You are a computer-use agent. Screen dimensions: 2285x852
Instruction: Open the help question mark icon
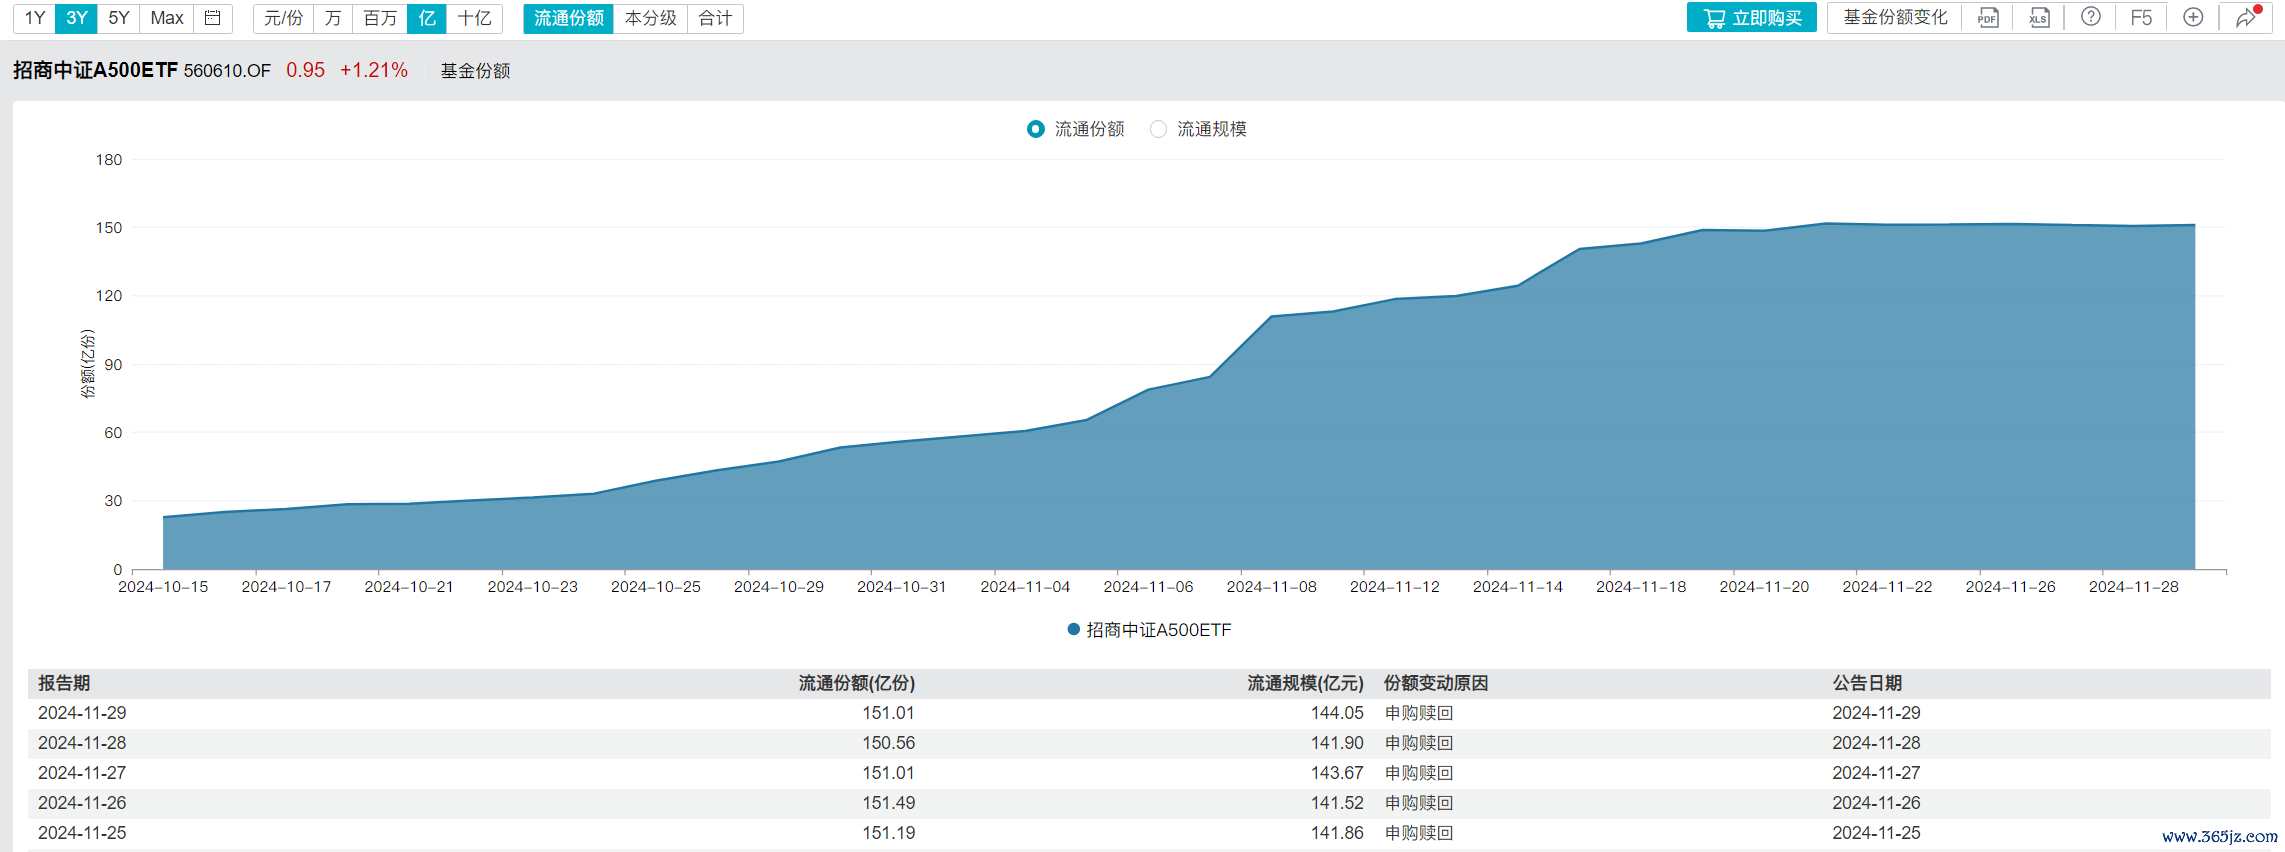point(2091,17)
